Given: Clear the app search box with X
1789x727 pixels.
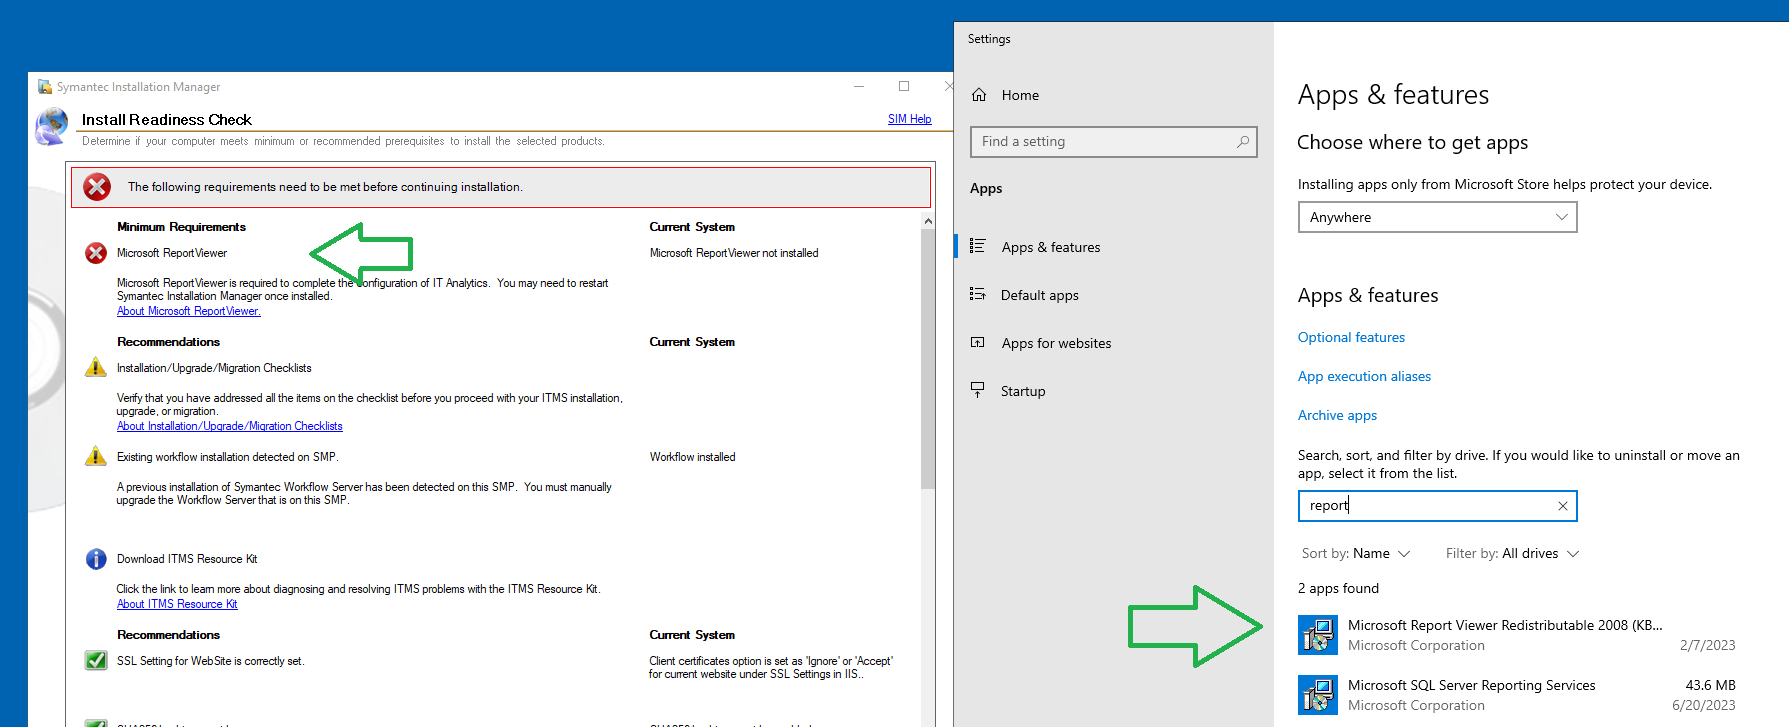Looking at the screenshot, I should pos(1562,506).
